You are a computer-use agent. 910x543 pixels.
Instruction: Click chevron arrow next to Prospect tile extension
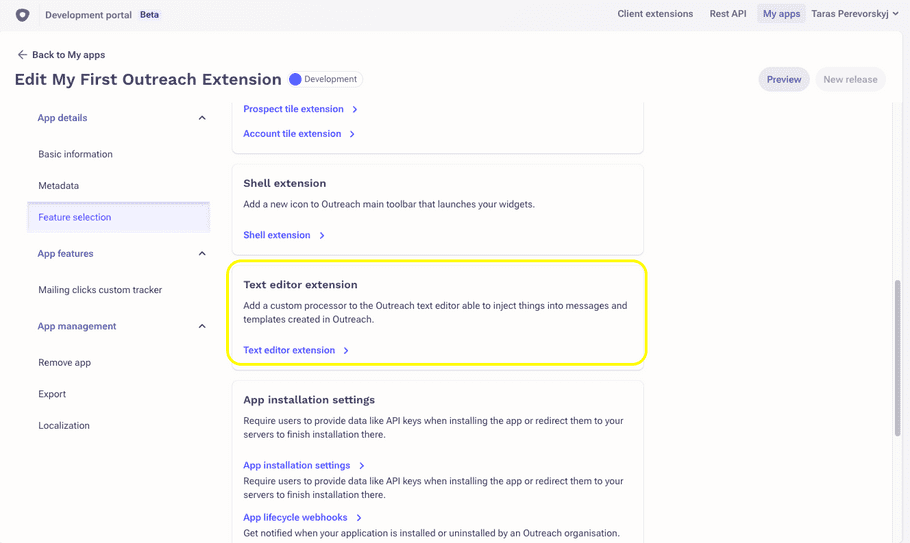coord(355,109)
